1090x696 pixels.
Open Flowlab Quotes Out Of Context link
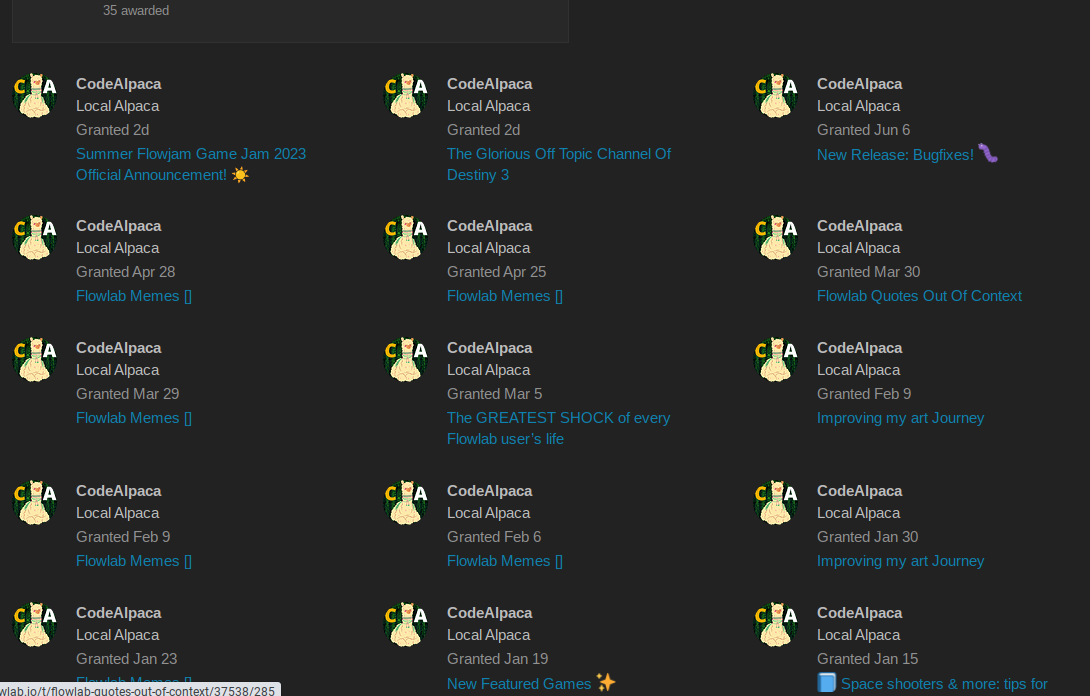click(919, 296)
